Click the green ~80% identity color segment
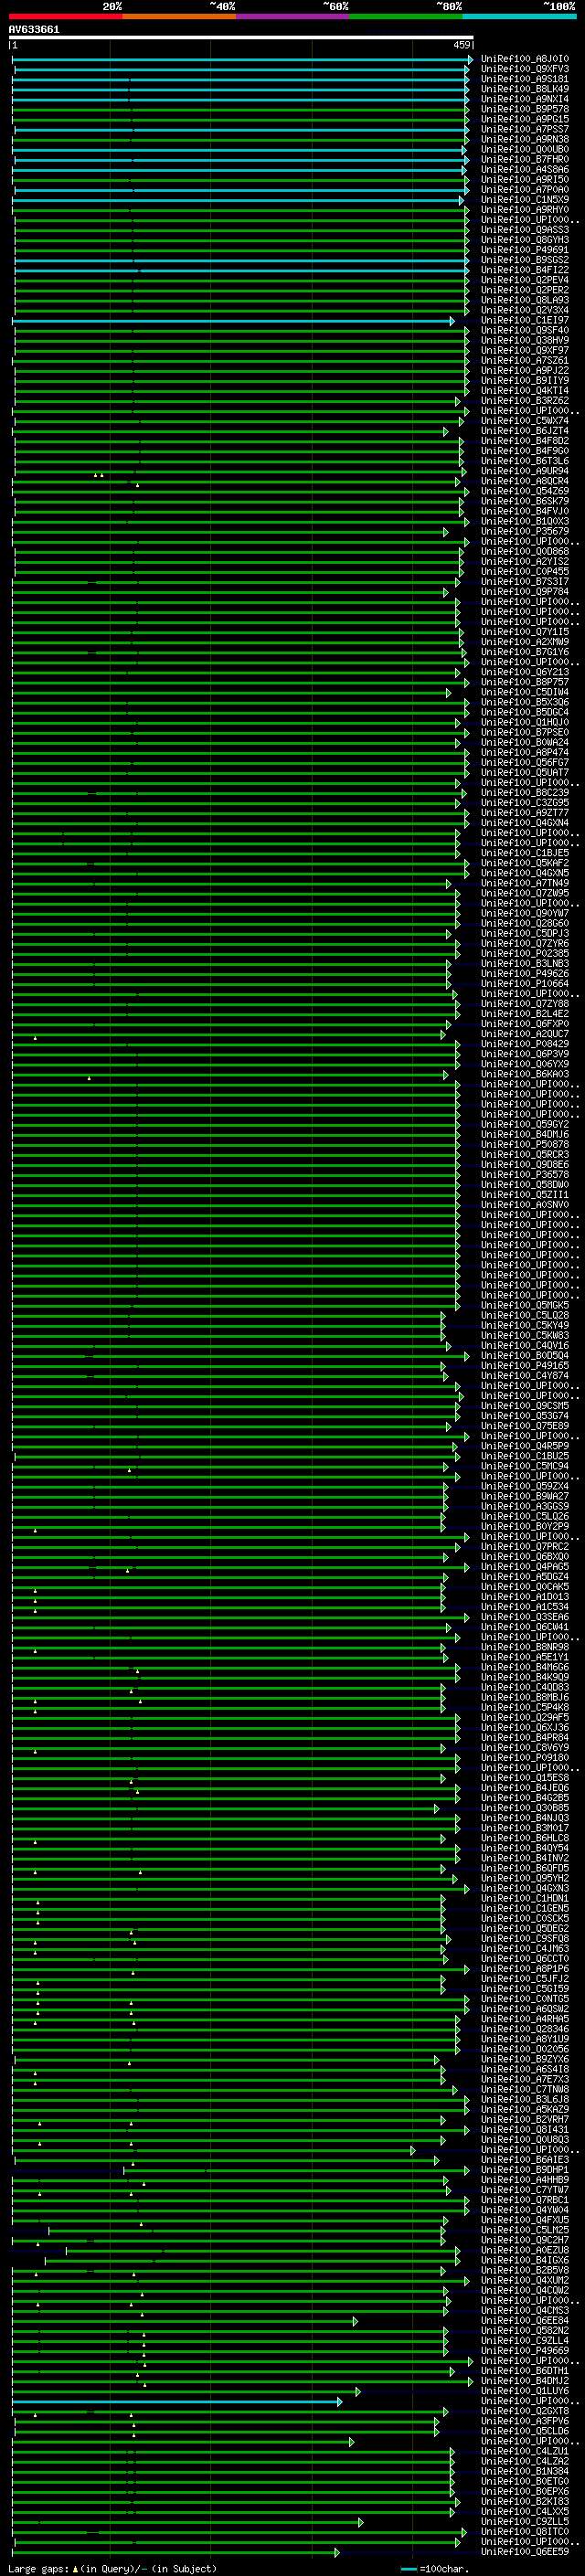Image resolution: width=585 pixels, height=2576 pixels. click(x=406, y=16)
